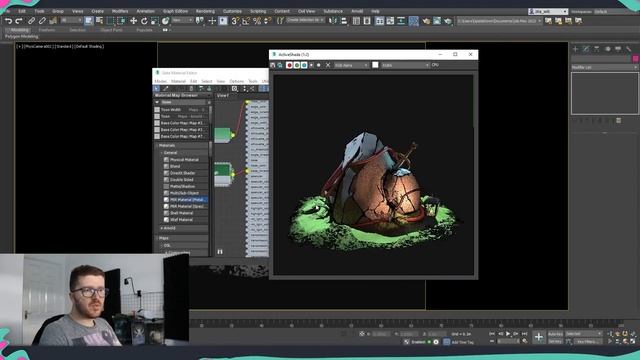Open the Create Selection Set dropdown

[305, 20]
